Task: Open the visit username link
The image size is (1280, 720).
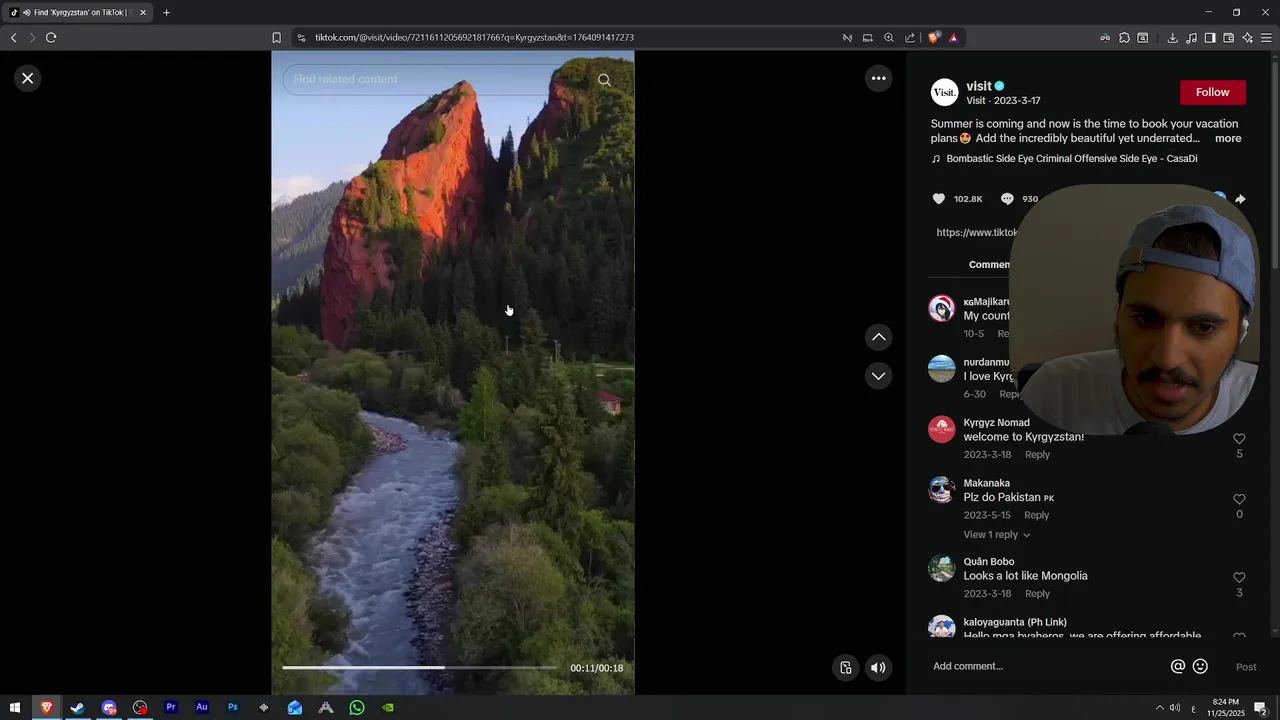Action: pyautogui.click(x=978, y=86)
